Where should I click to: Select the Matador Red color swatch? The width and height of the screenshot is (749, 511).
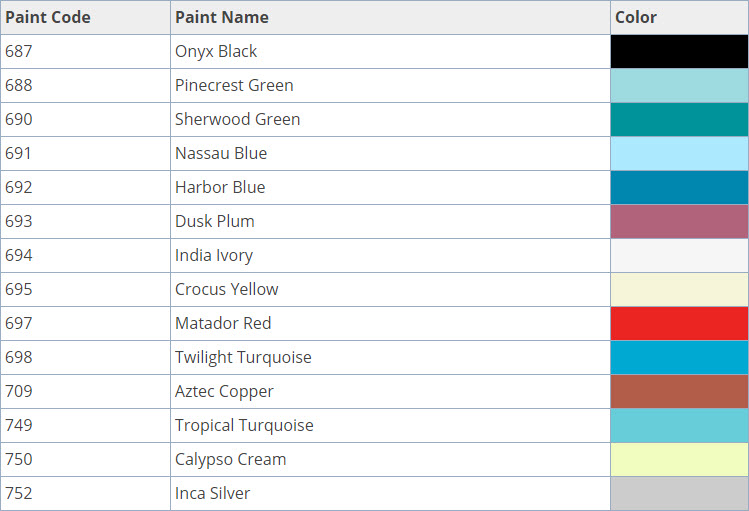click(679, 324)
